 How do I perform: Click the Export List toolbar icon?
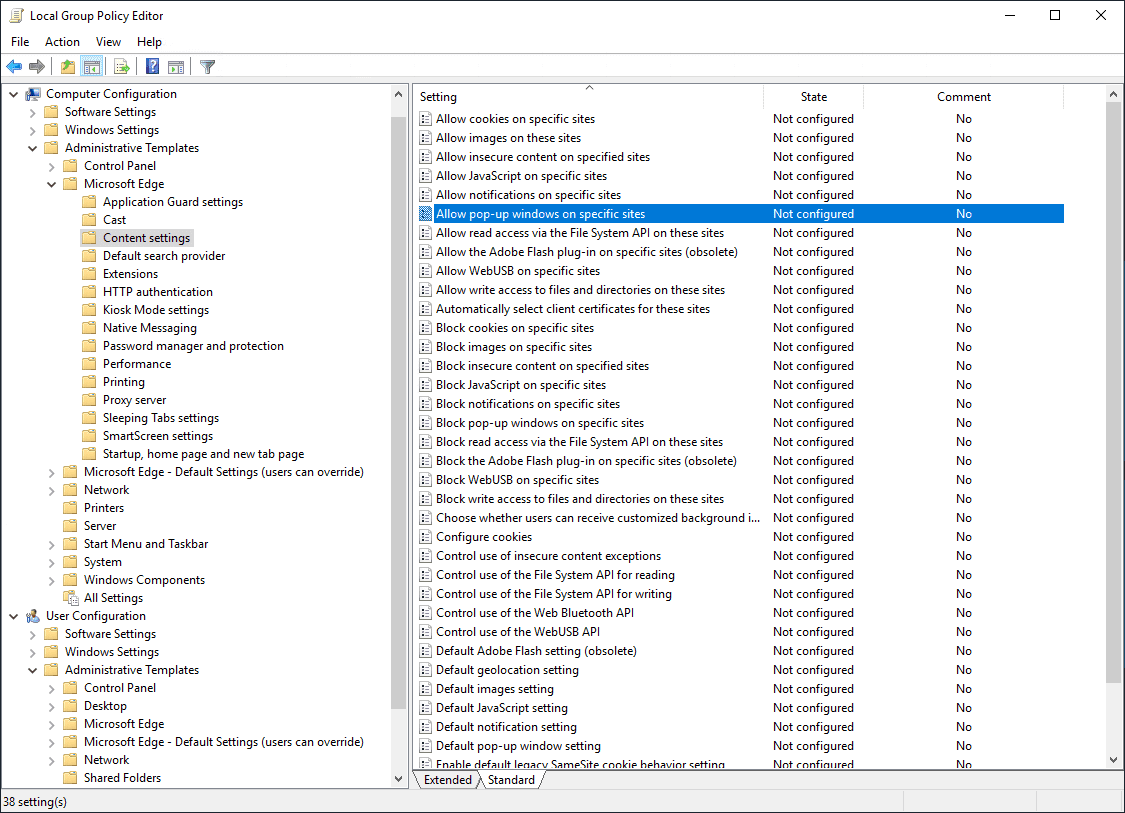[122, 67]
